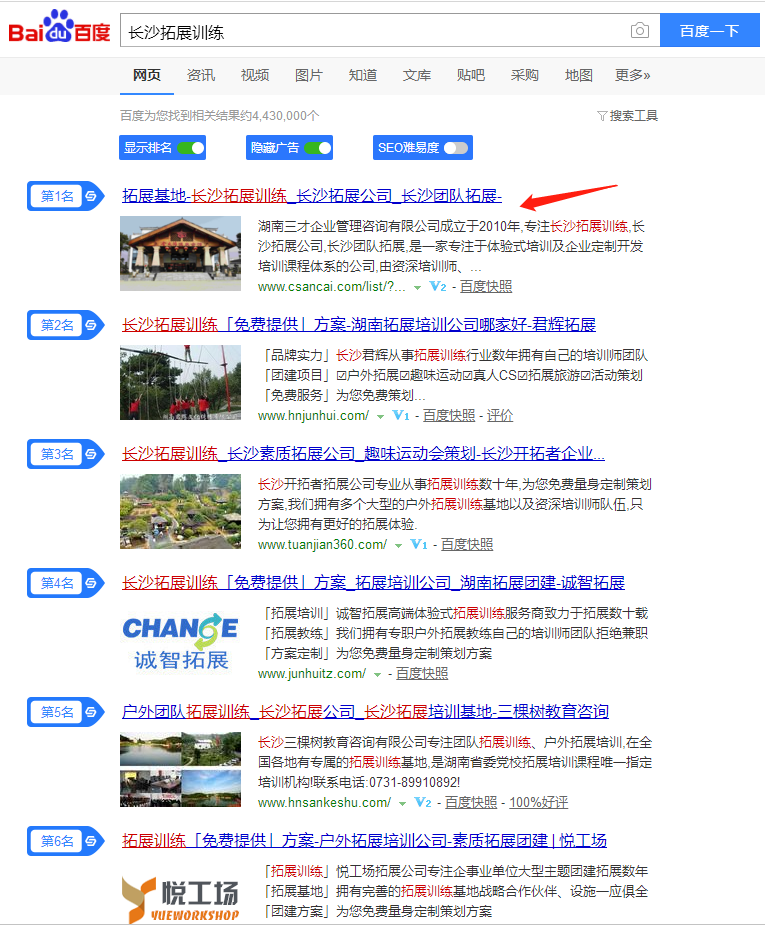Screen dimensions: 765x927
Task: Click the lake collage thumbnail for 三棵树
Action: click(180, 769)
